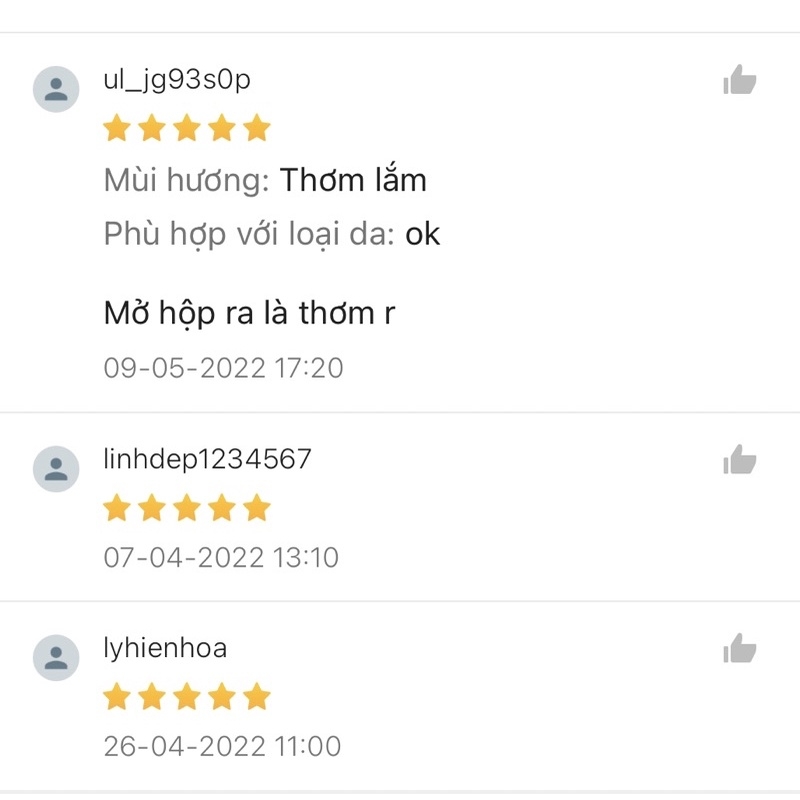The width and height of the screenshot is (800, 800).
Task: Click the timestamp 09-05-2022 17:20
Action: (223, 368)
